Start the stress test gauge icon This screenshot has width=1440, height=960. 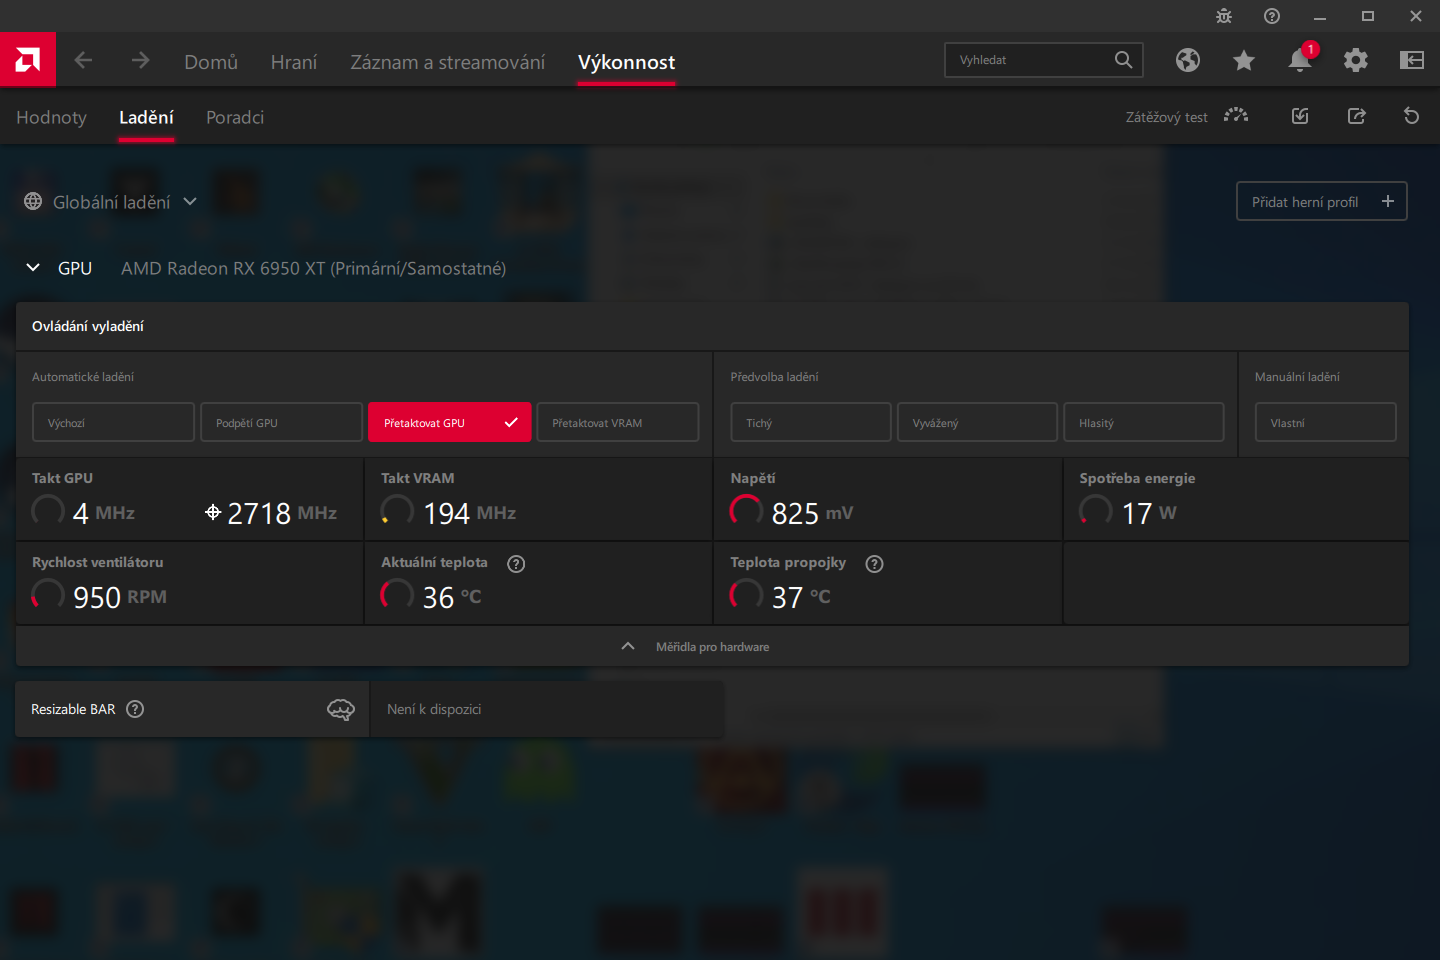coord(1236,116)
